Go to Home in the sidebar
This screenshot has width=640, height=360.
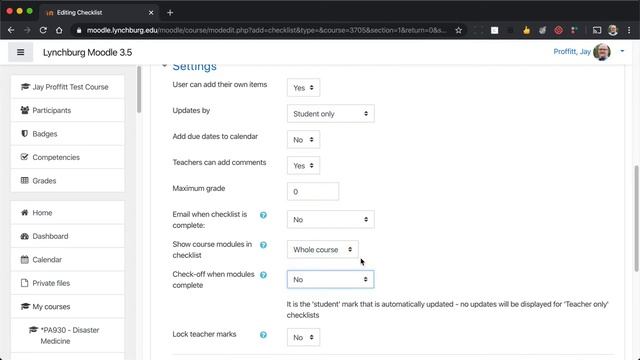[x=67, y=213]
